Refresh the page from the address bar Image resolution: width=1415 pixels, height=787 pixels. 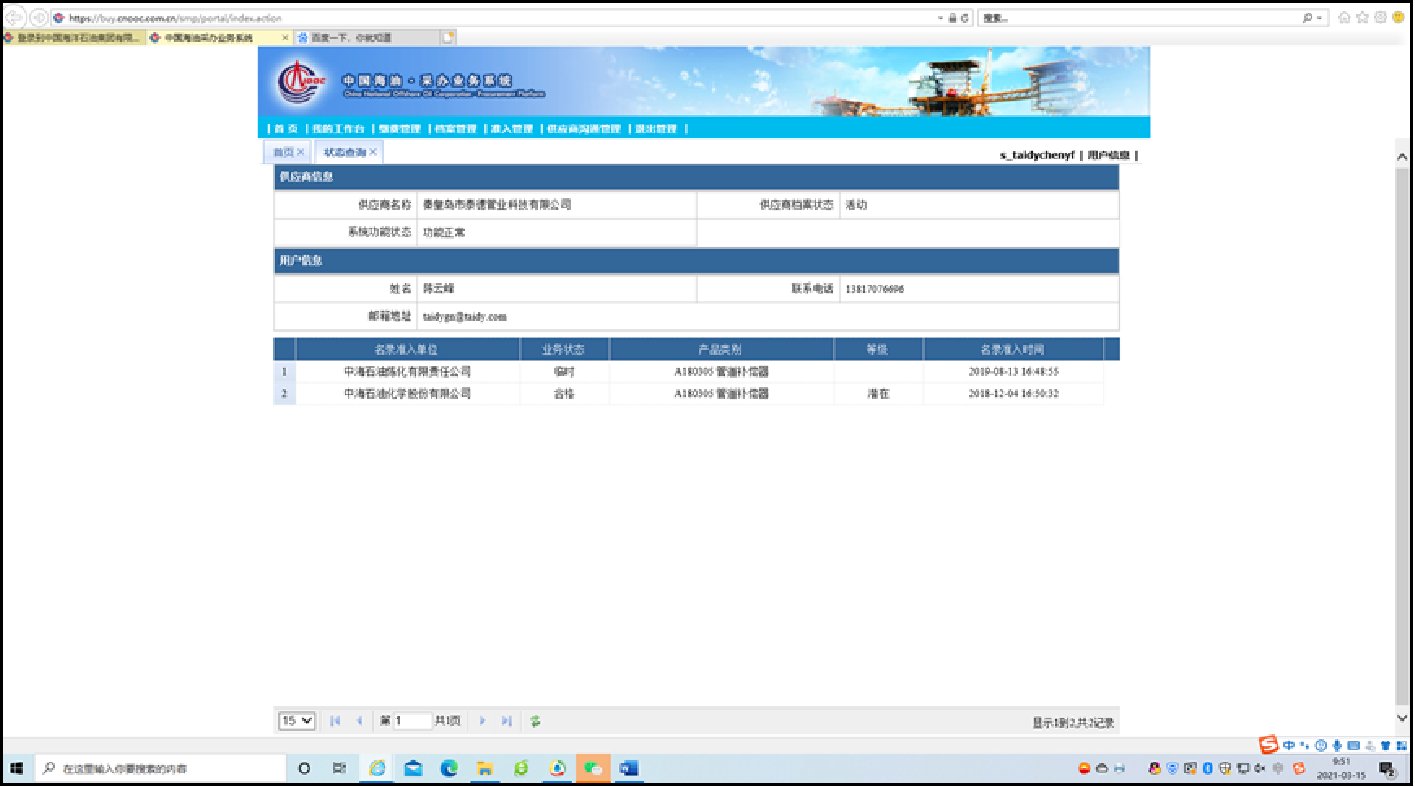coord(964,18)
